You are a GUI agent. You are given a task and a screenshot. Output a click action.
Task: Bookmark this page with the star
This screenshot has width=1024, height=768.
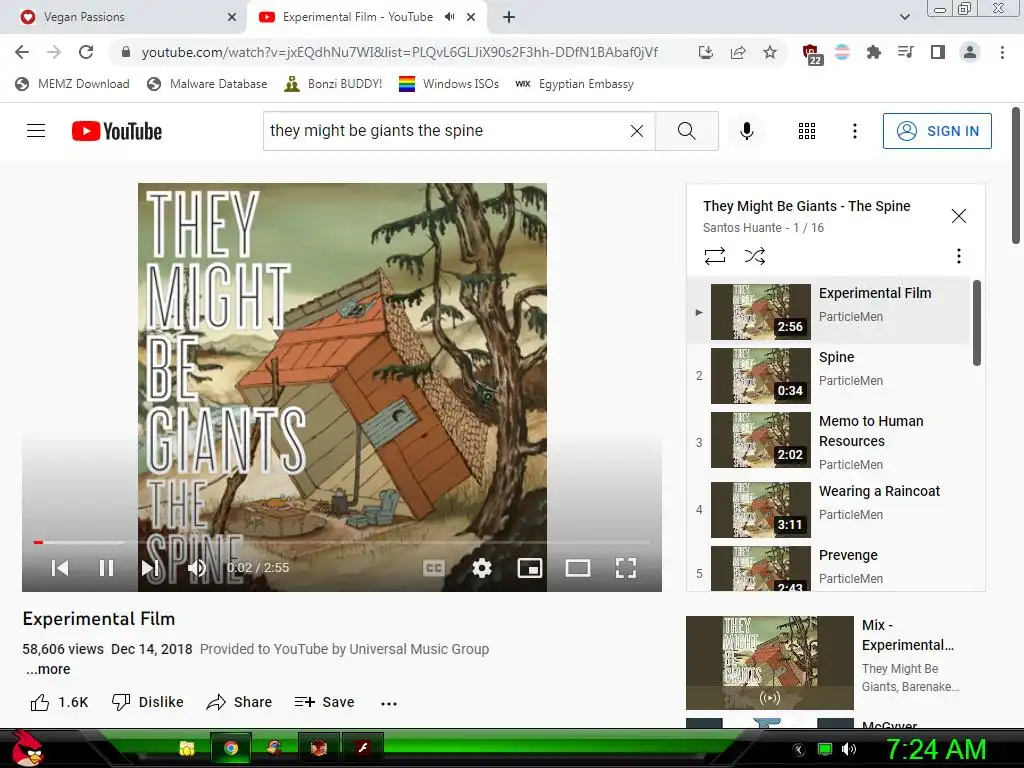click(770, 52)
